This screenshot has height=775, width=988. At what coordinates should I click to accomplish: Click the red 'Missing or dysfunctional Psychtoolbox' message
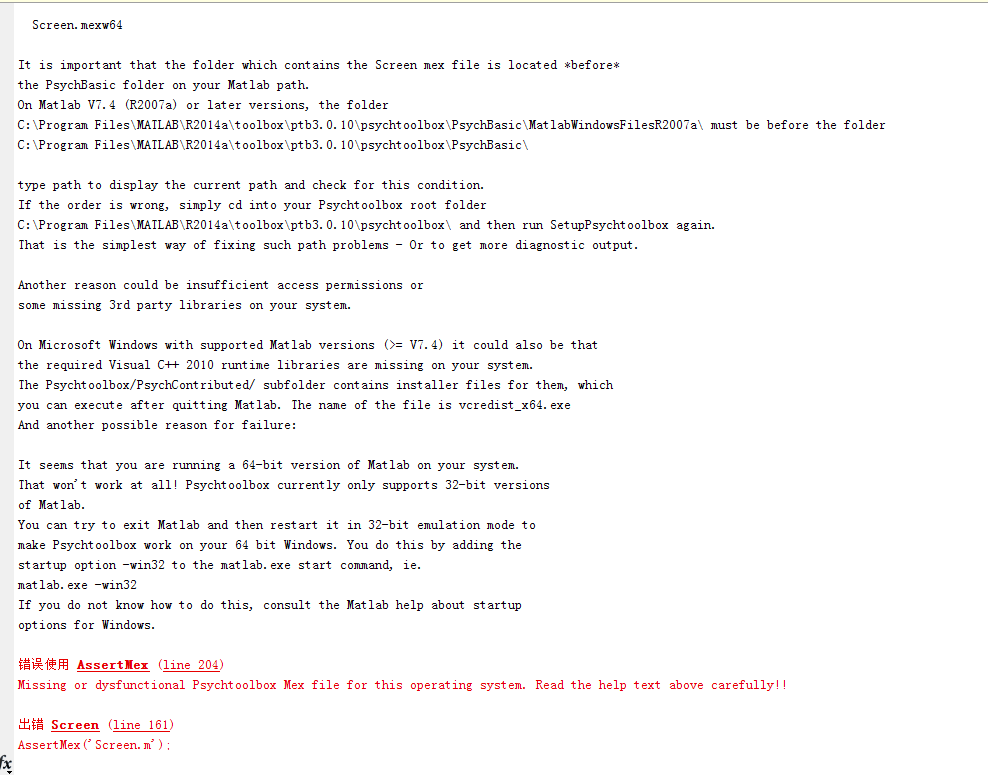[402, 685]
